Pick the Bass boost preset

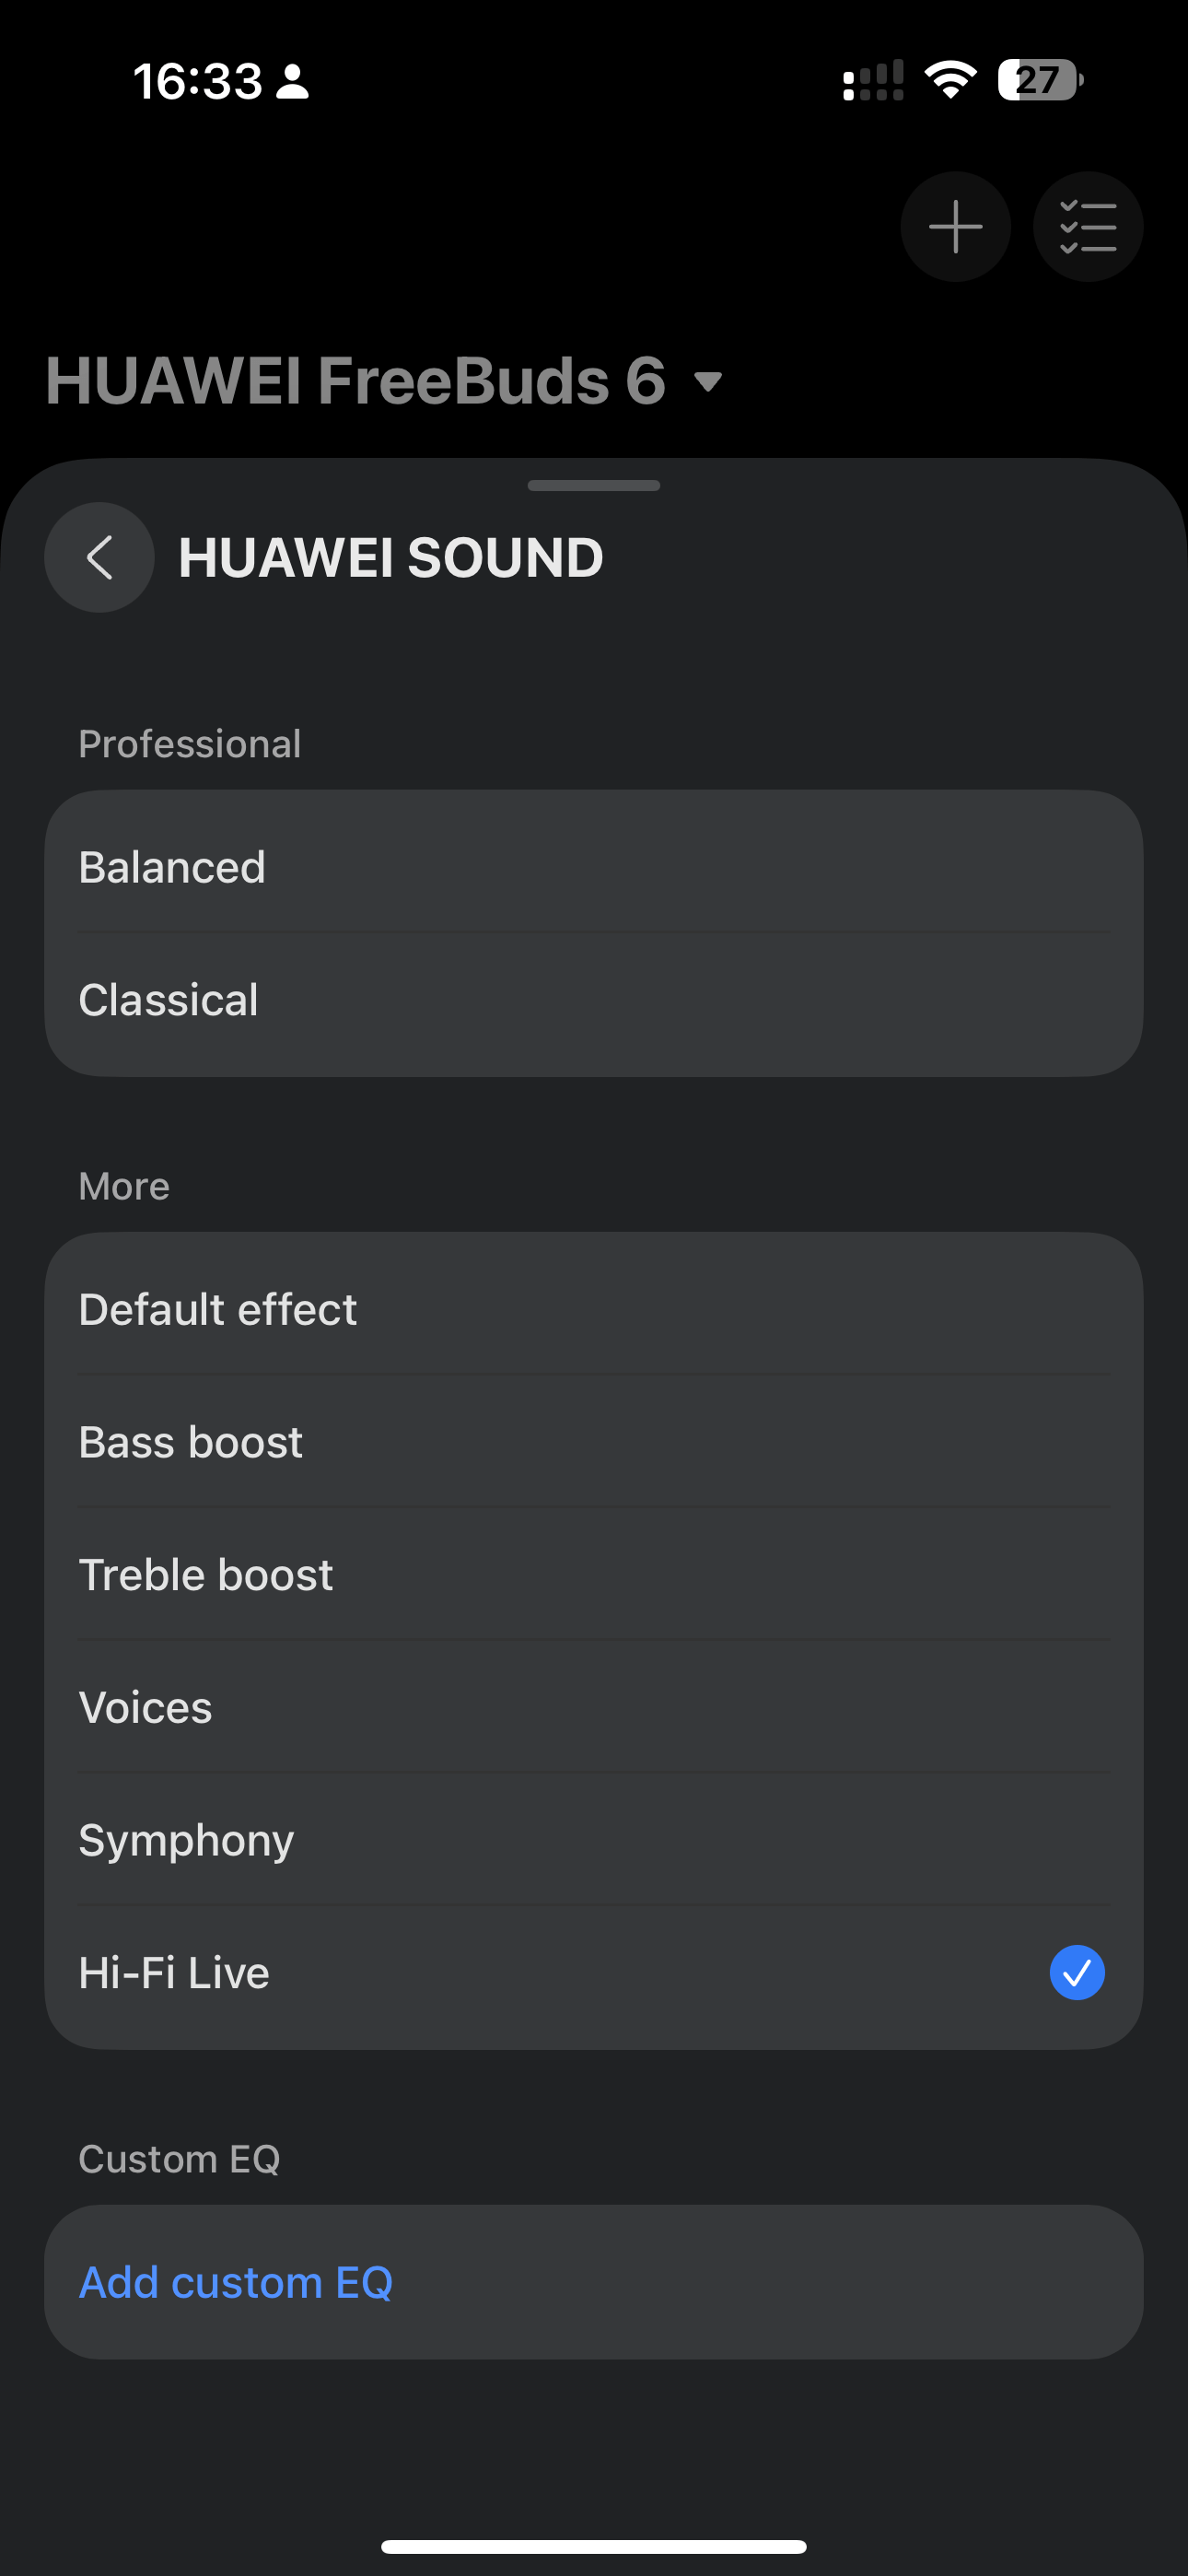(x=593, y=1442)
